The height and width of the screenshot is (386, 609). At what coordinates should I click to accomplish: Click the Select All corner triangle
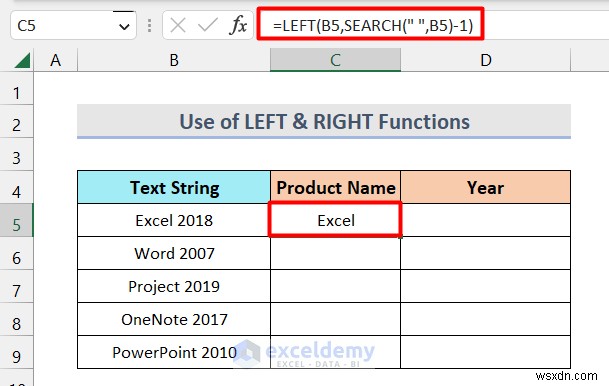[x=22, y=61]
